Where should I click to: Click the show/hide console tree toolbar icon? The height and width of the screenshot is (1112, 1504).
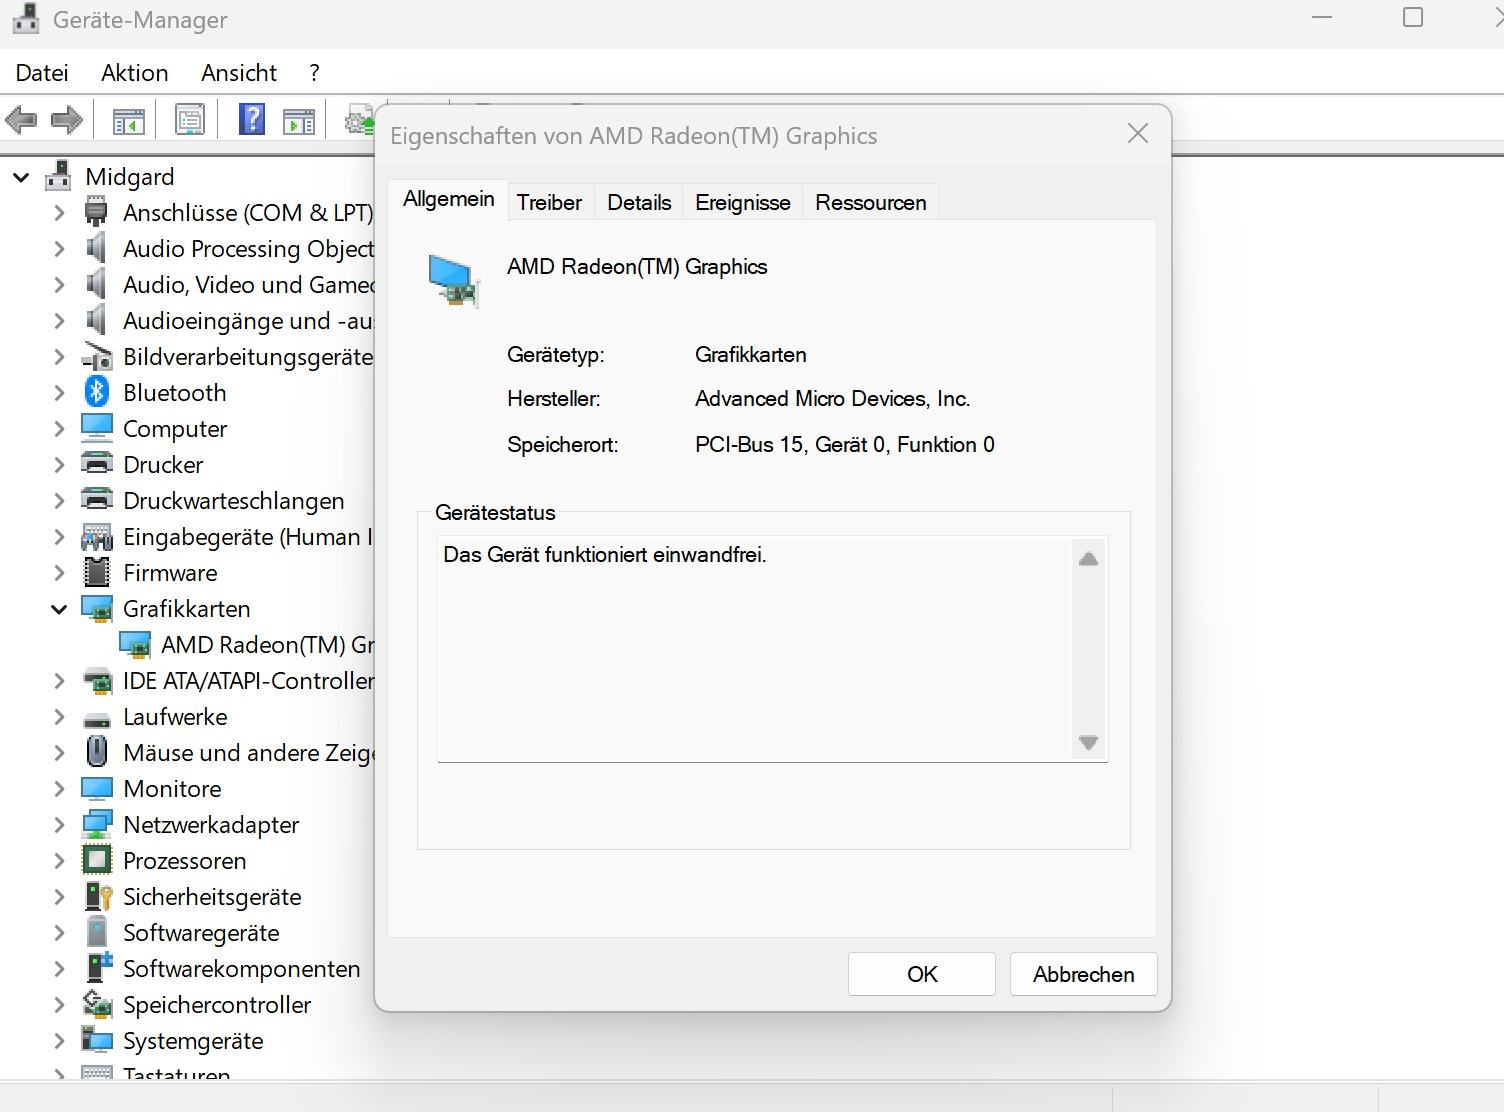click(128, 121)
